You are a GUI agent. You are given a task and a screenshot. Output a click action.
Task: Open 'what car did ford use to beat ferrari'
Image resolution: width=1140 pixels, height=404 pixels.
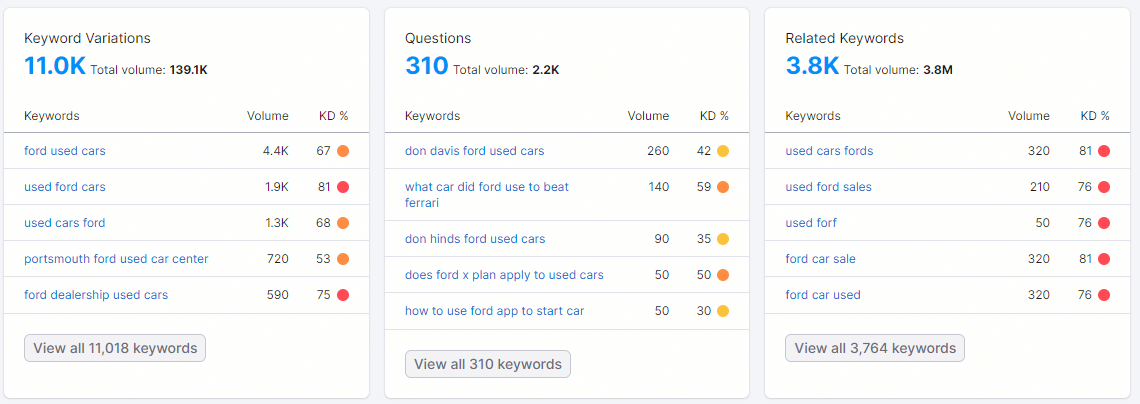click(x=487, y=195)
